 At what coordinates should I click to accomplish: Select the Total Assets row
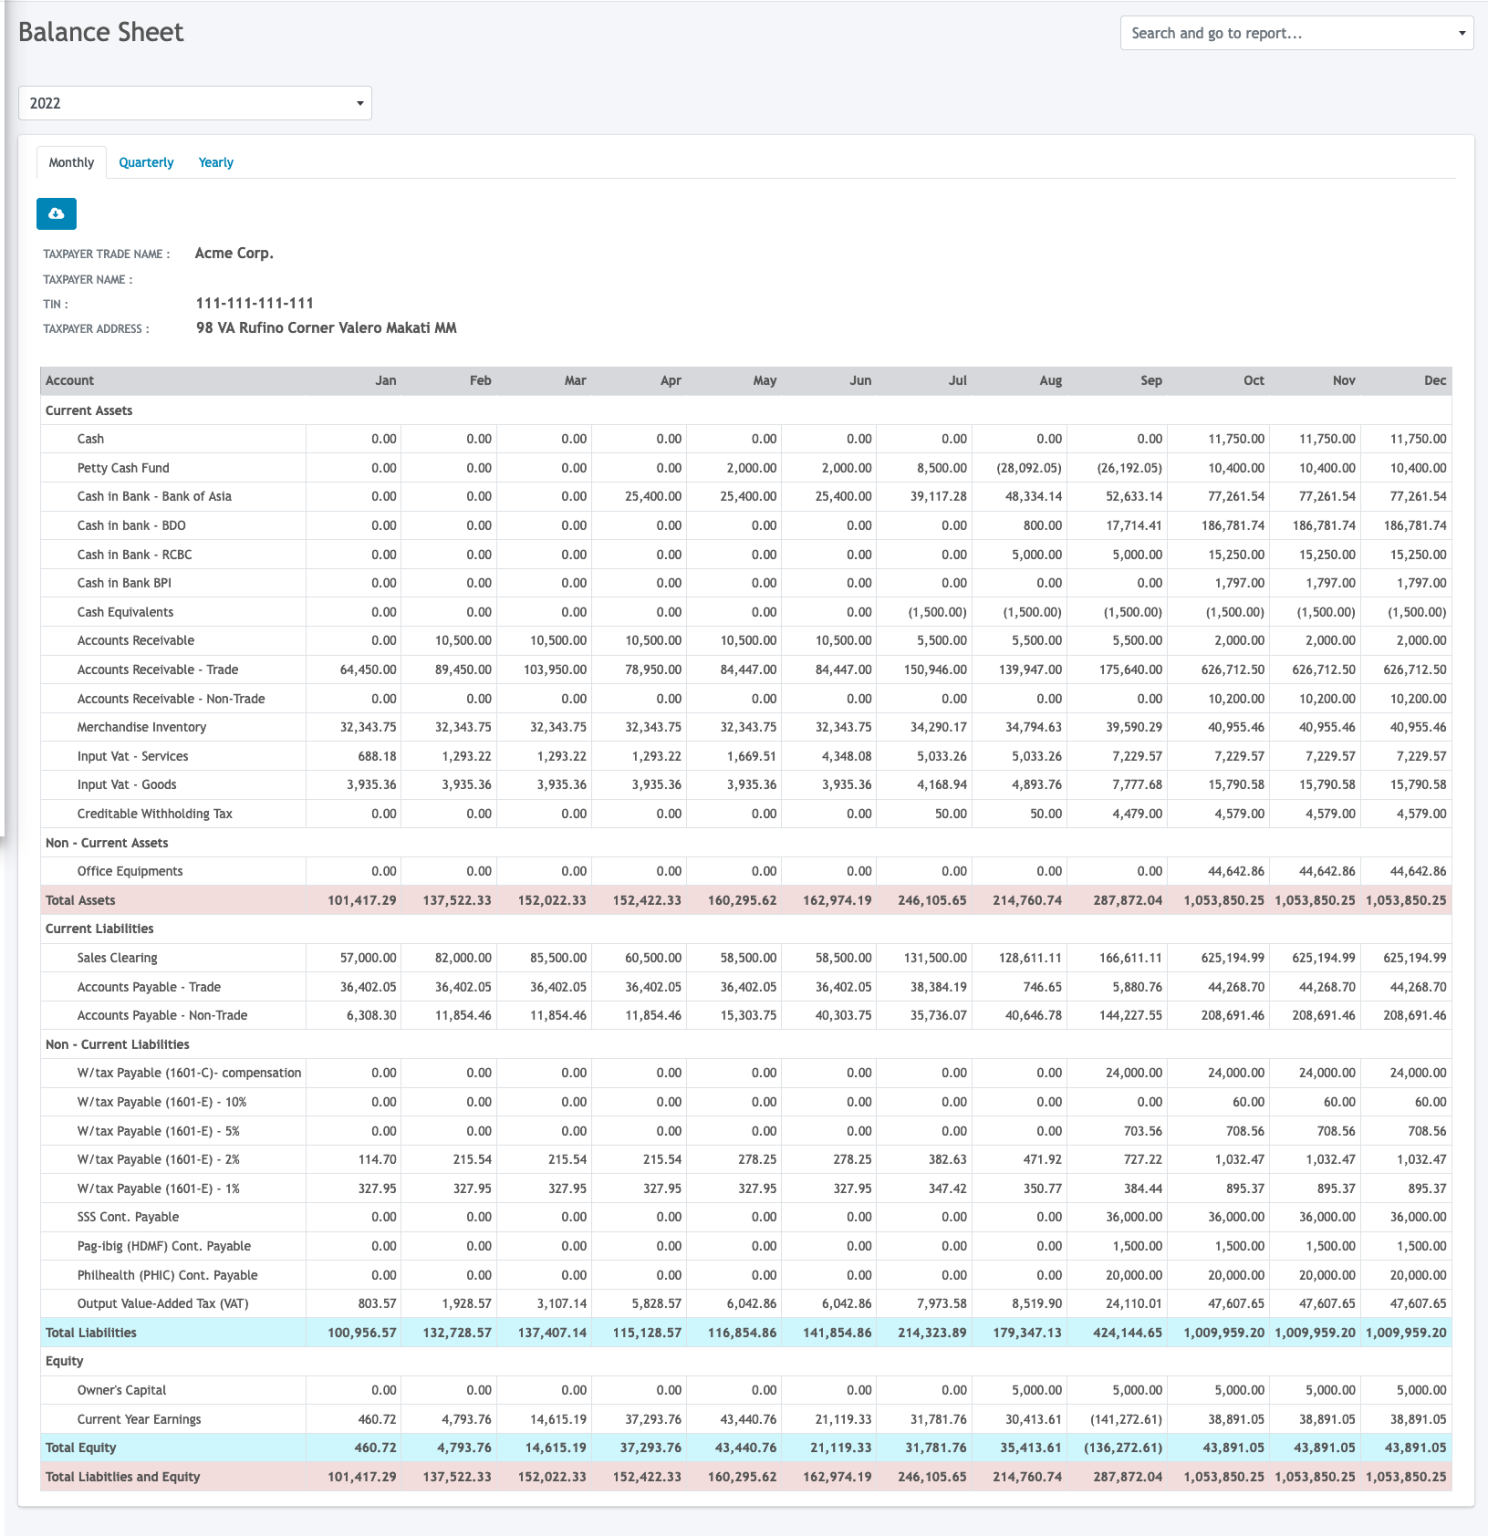(80, 900)
